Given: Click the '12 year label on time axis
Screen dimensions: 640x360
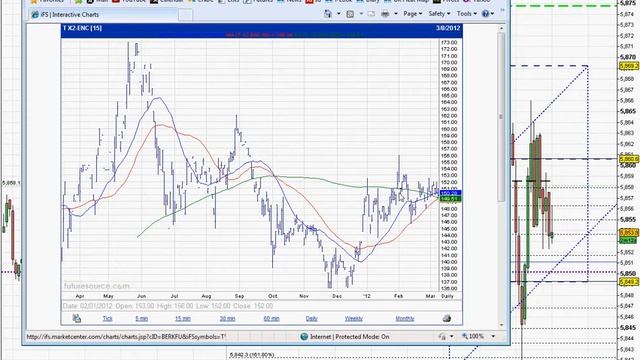Looking at the screenshot, I should [x=366, y=296].
